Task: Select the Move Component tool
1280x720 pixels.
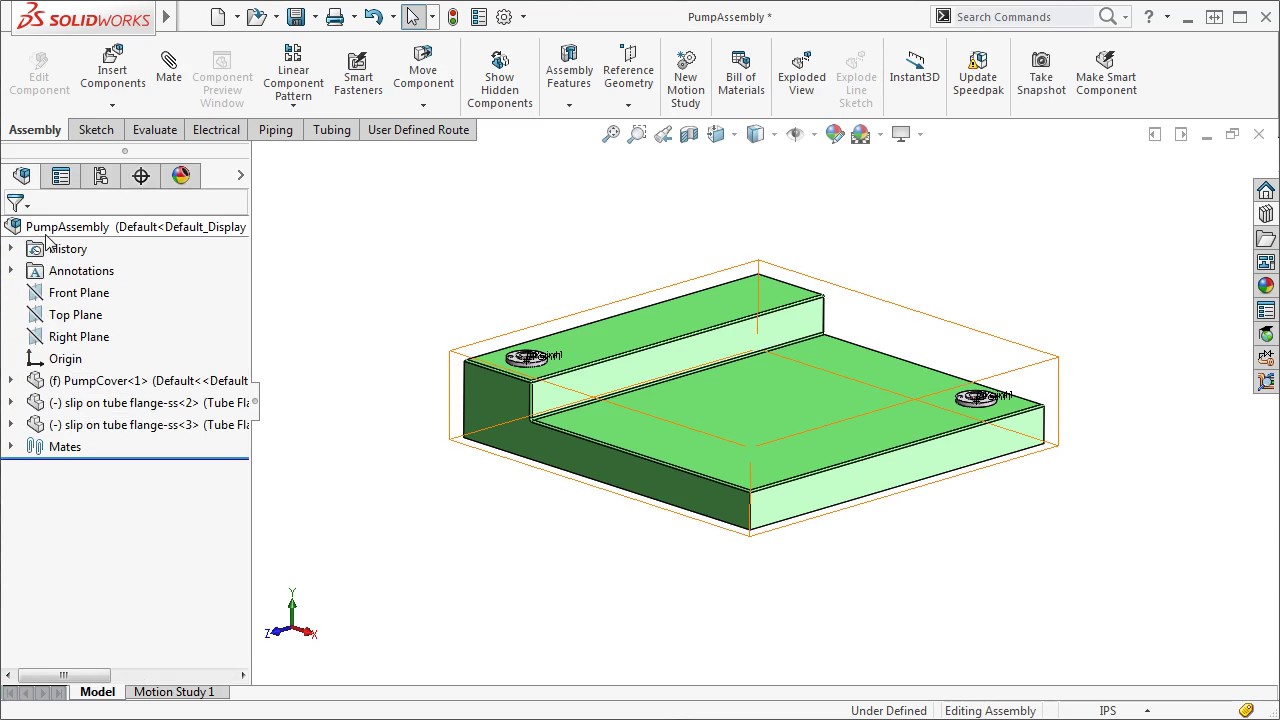Action: coord(423,67)
